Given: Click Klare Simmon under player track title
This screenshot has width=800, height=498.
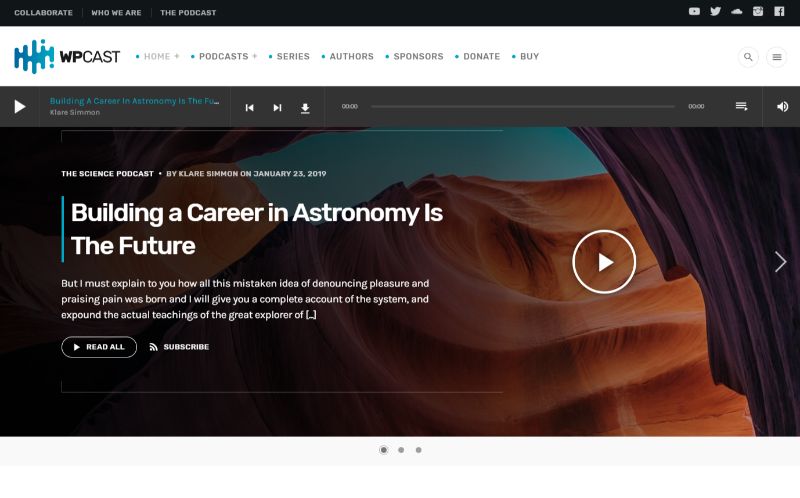Looking at the screenshot, I should coord(75,112).
